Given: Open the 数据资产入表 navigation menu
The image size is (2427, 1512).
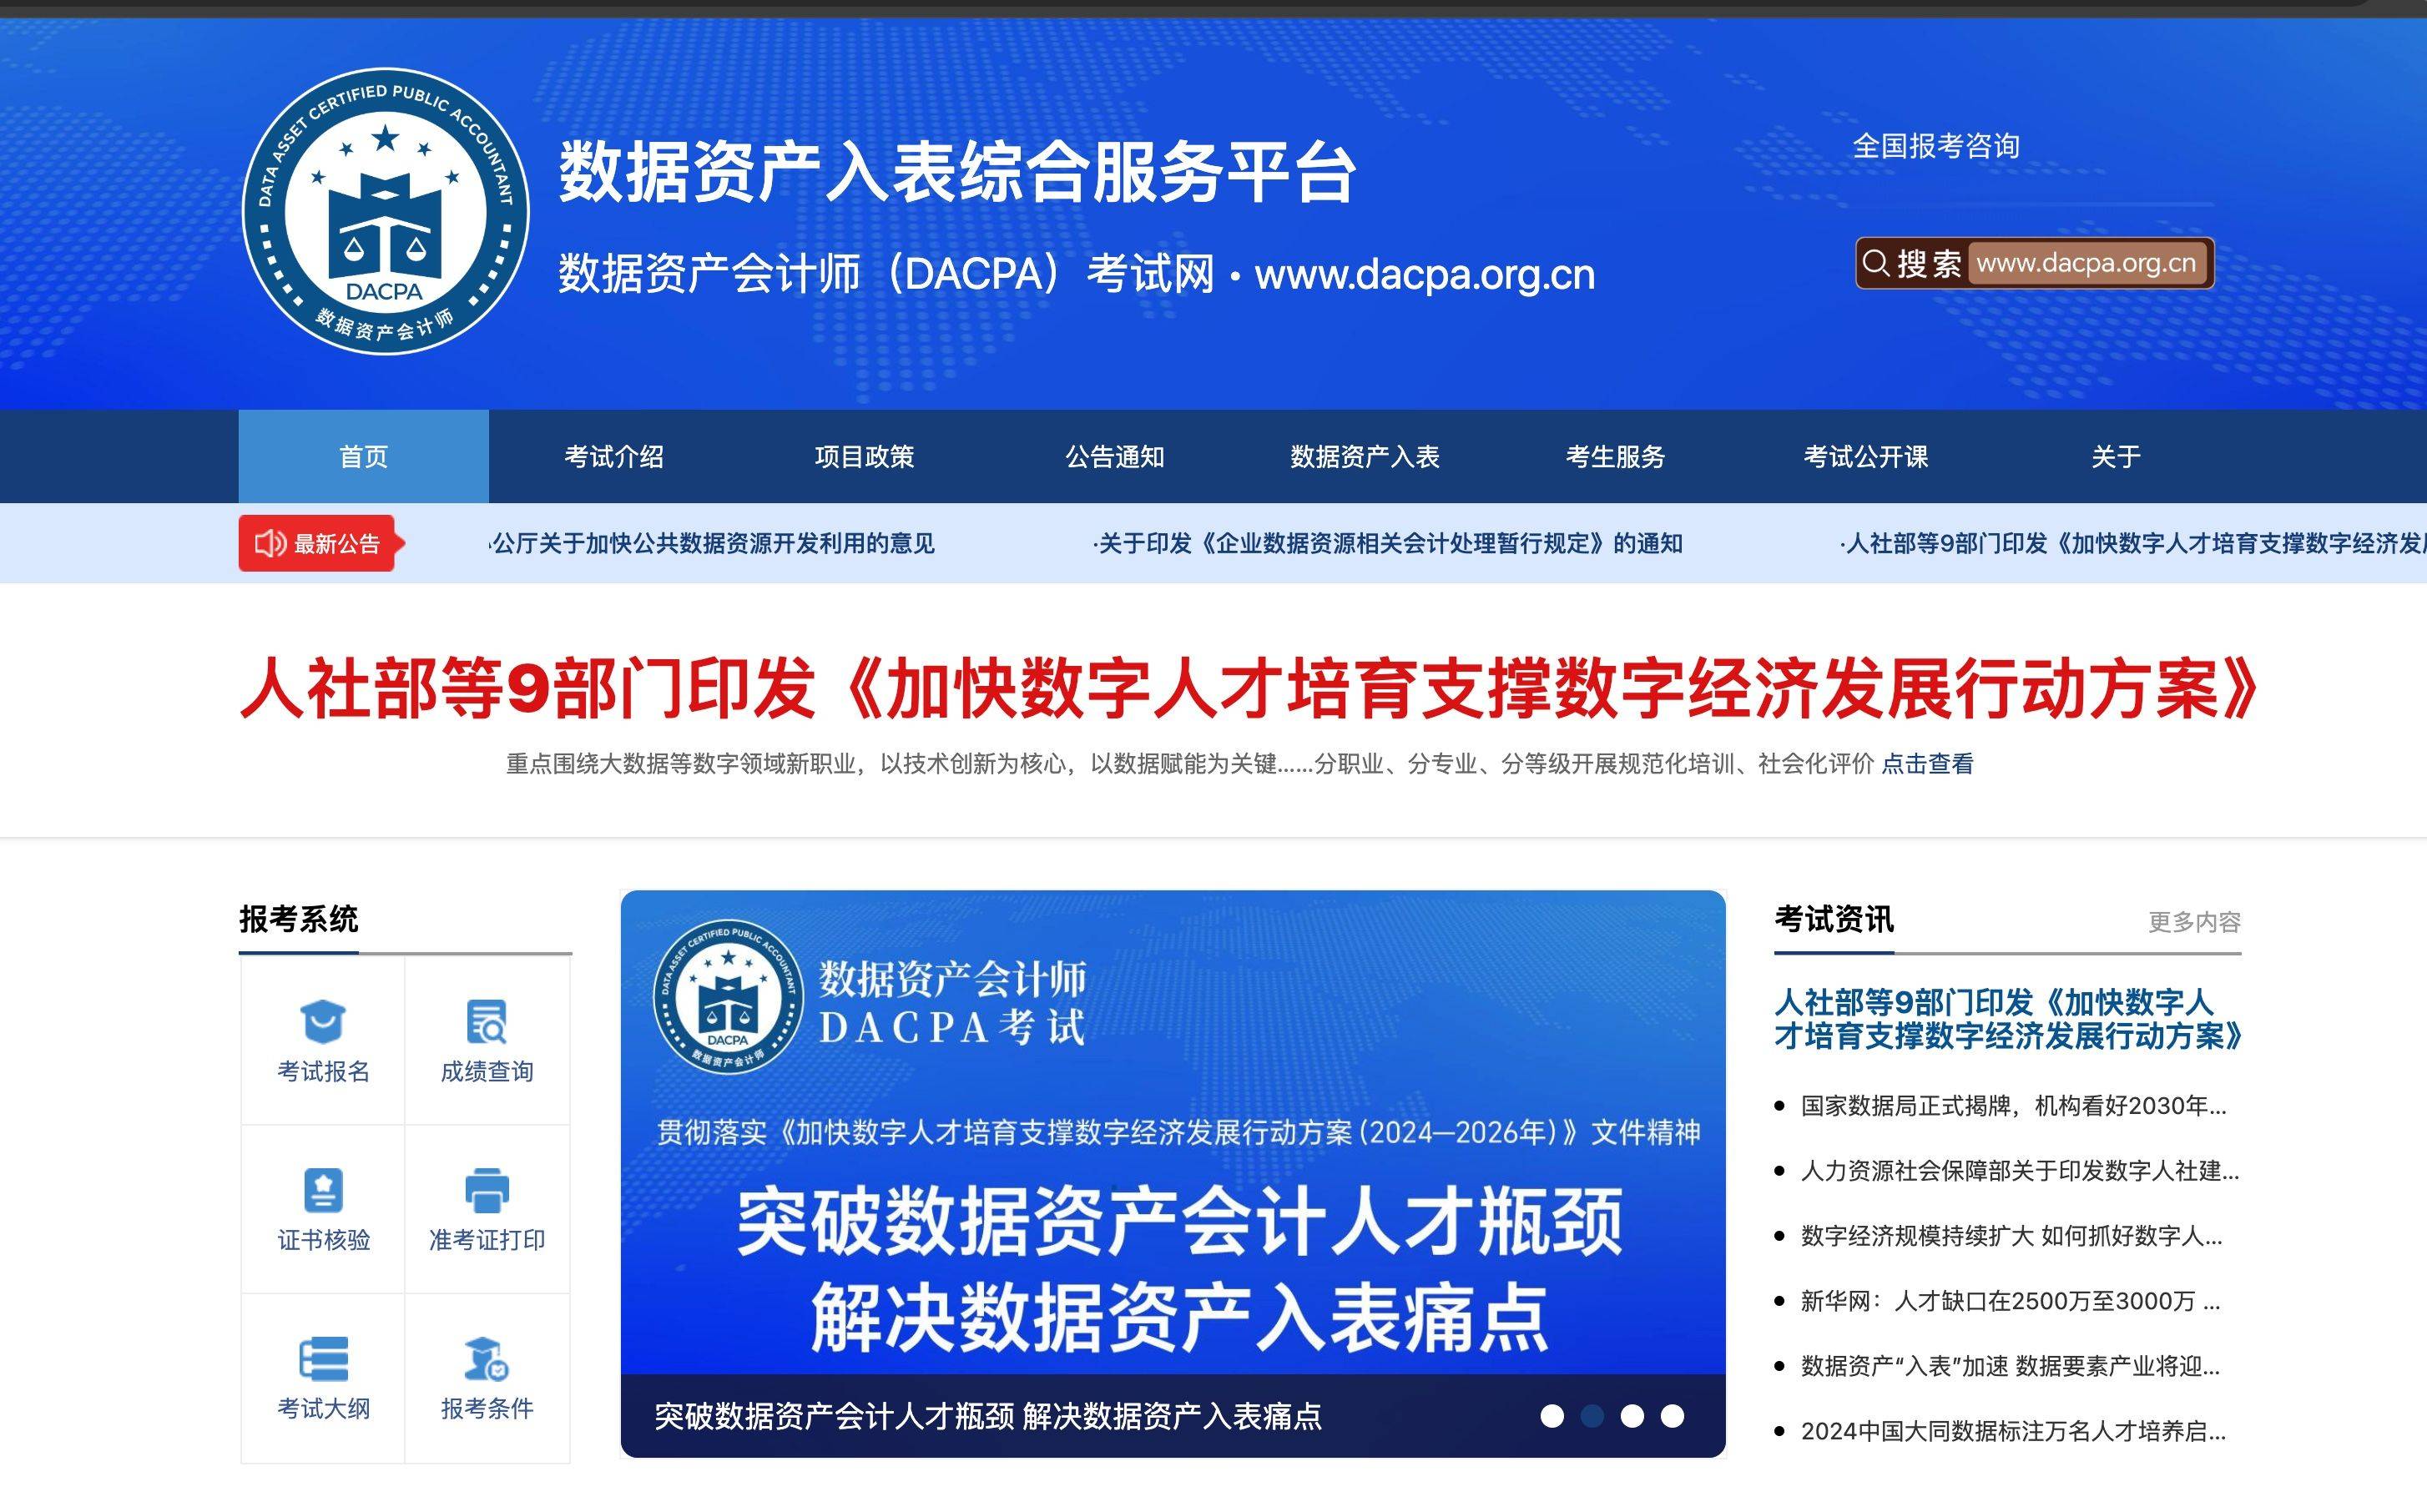Looking at the screenshot, I should (x=1364, y=457).
